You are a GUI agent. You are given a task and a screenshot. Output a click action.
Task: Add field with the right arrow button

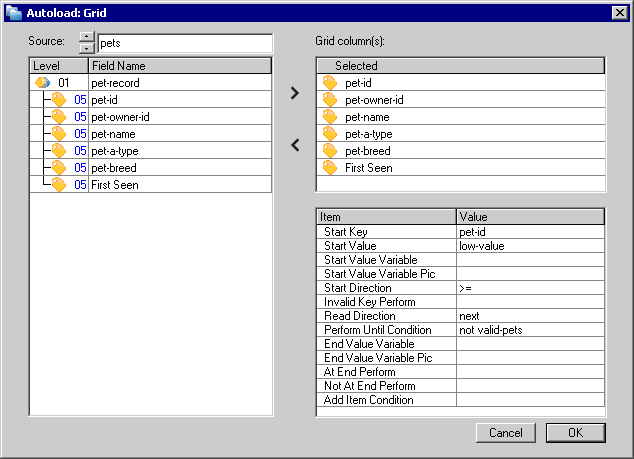point(295,93)
